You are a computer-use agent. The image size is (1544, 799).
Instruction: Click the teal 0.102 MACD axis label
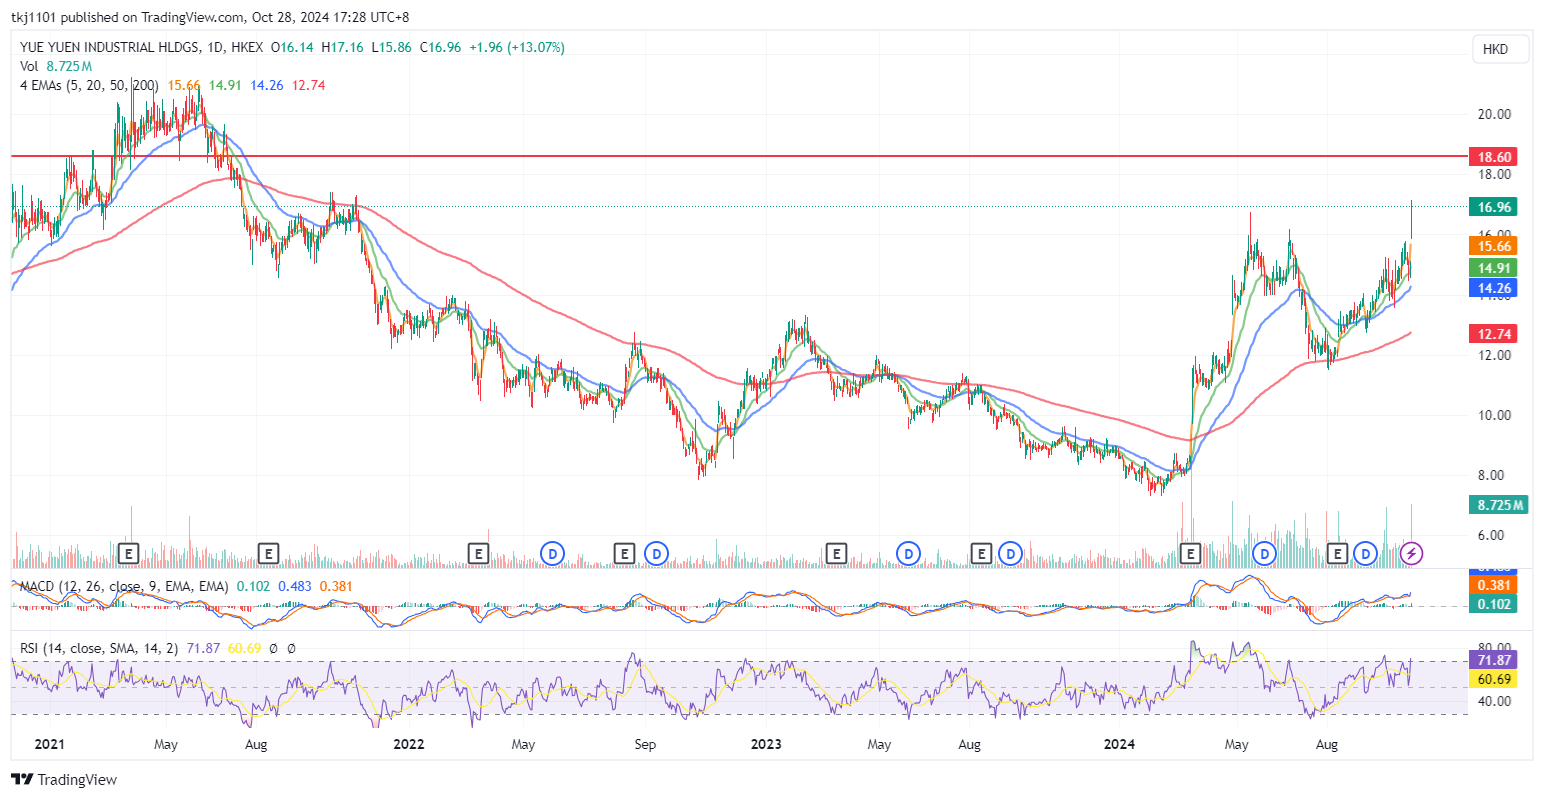tap(1493, 604)
